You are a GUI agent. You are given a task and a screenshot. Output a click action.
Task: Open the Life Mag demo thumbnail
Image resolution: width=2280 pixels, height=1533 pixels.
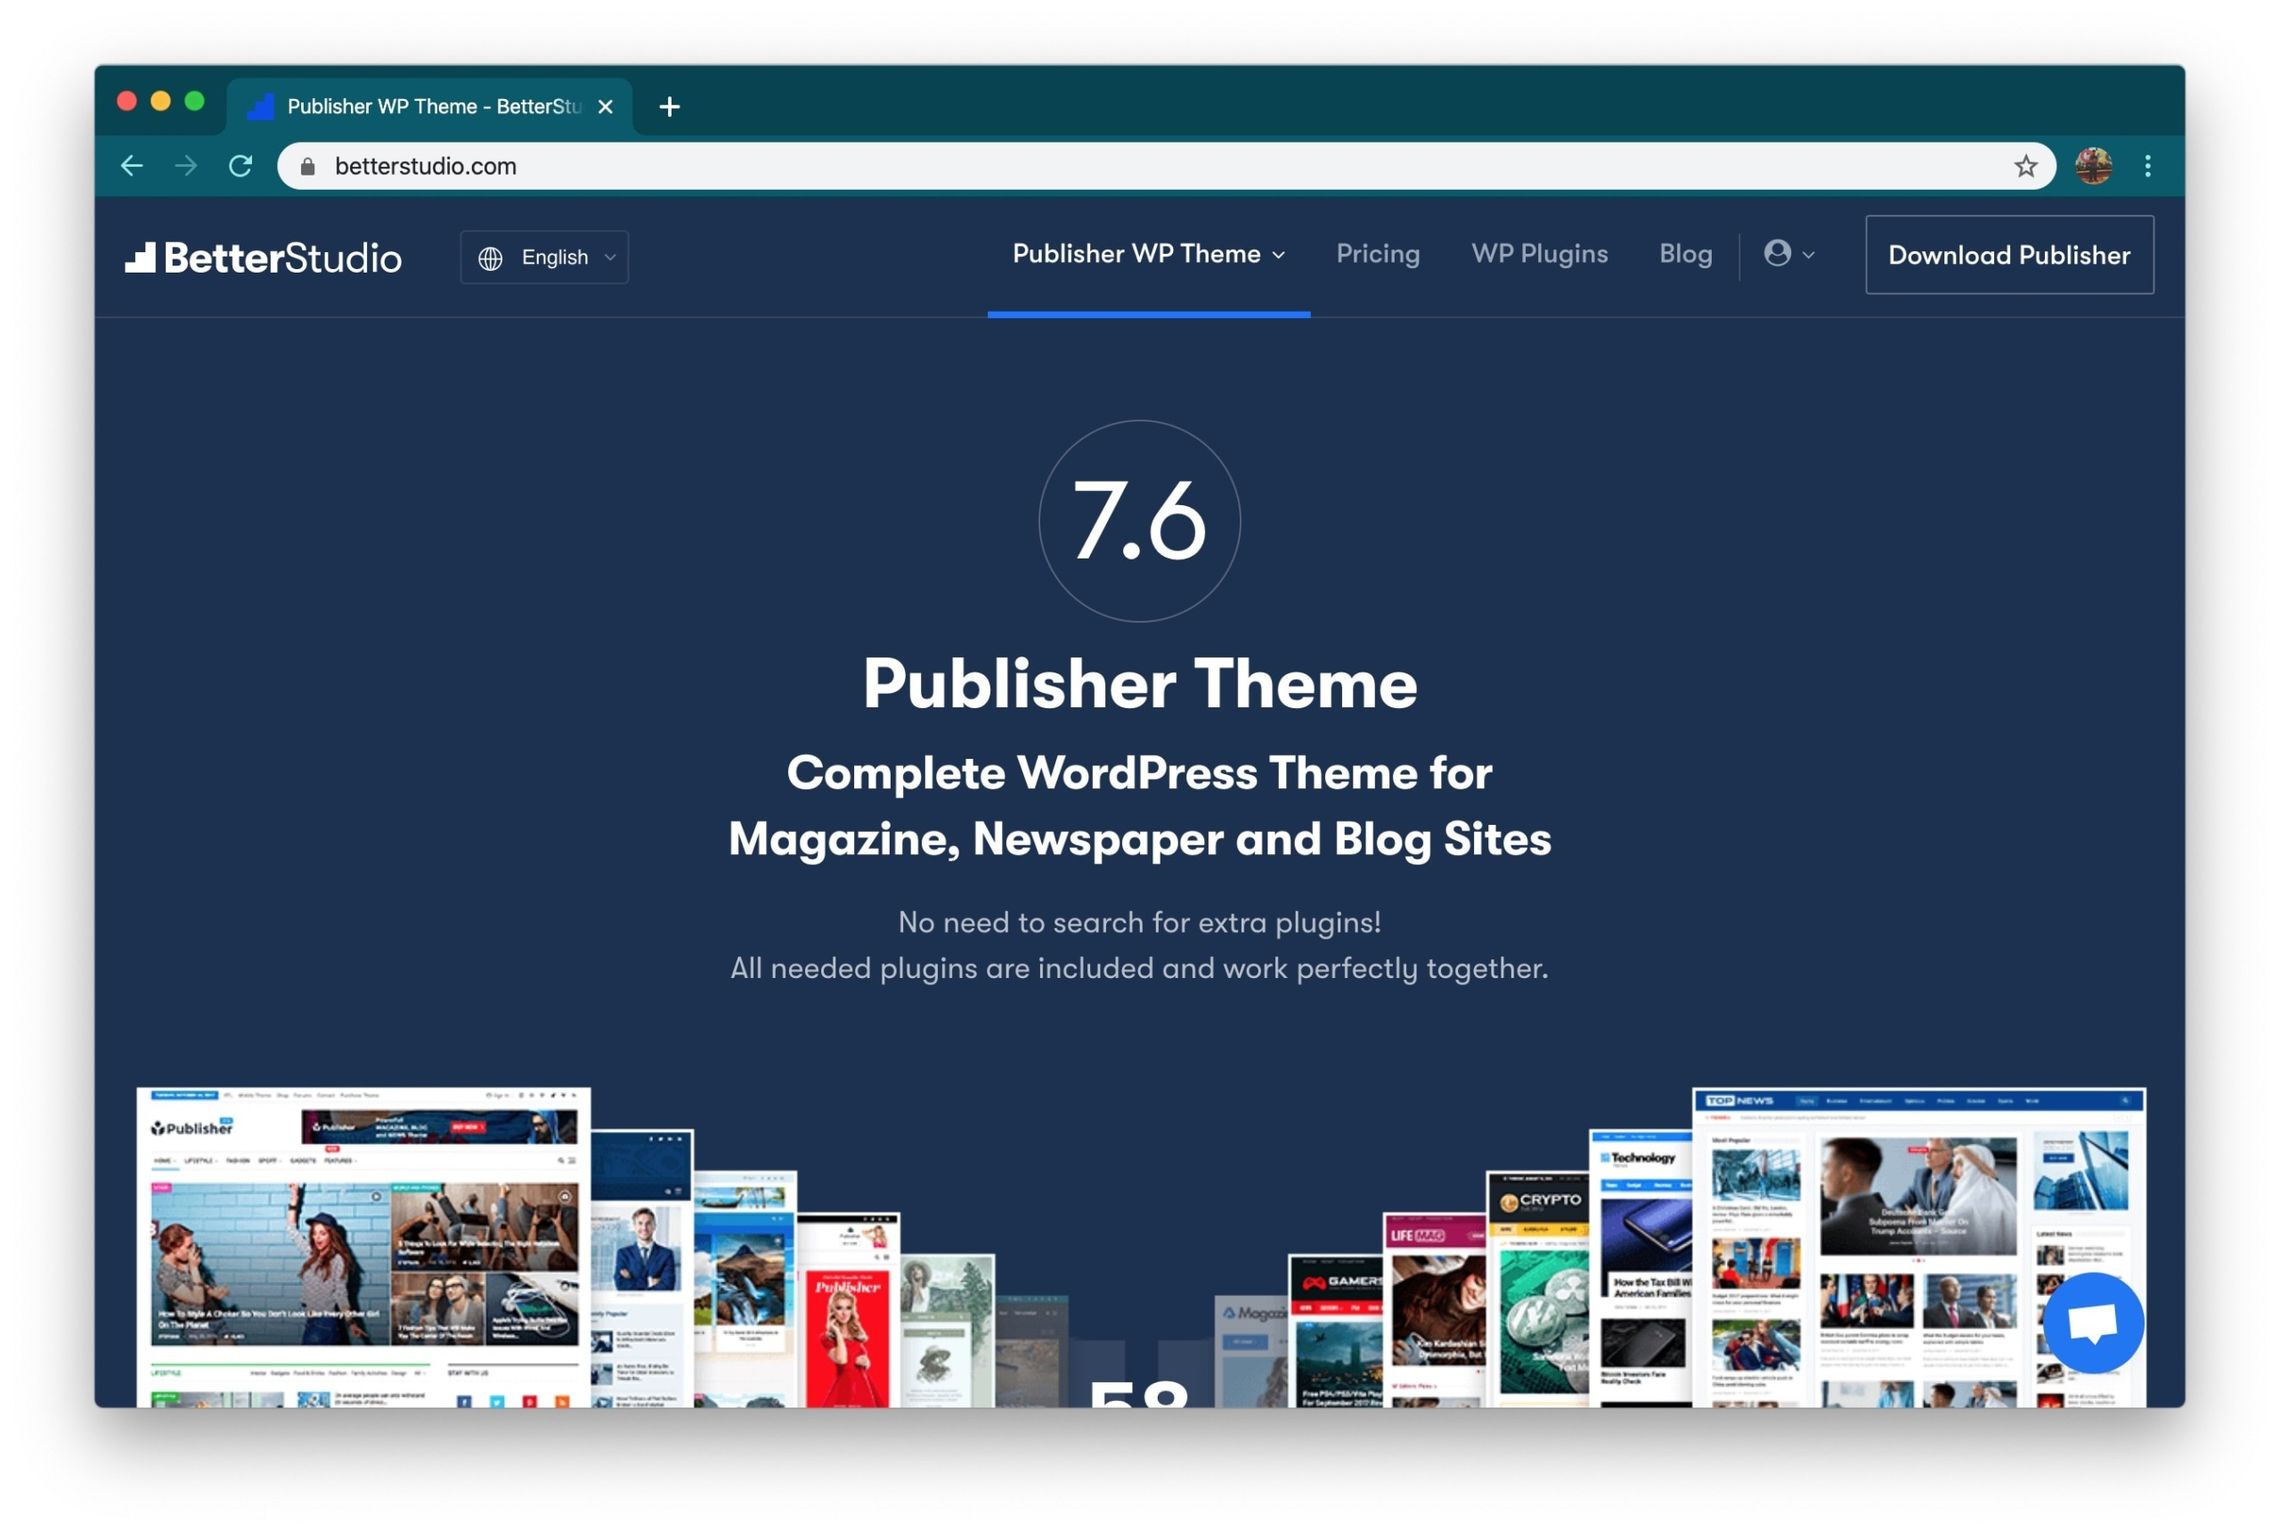(1434, 1310)
